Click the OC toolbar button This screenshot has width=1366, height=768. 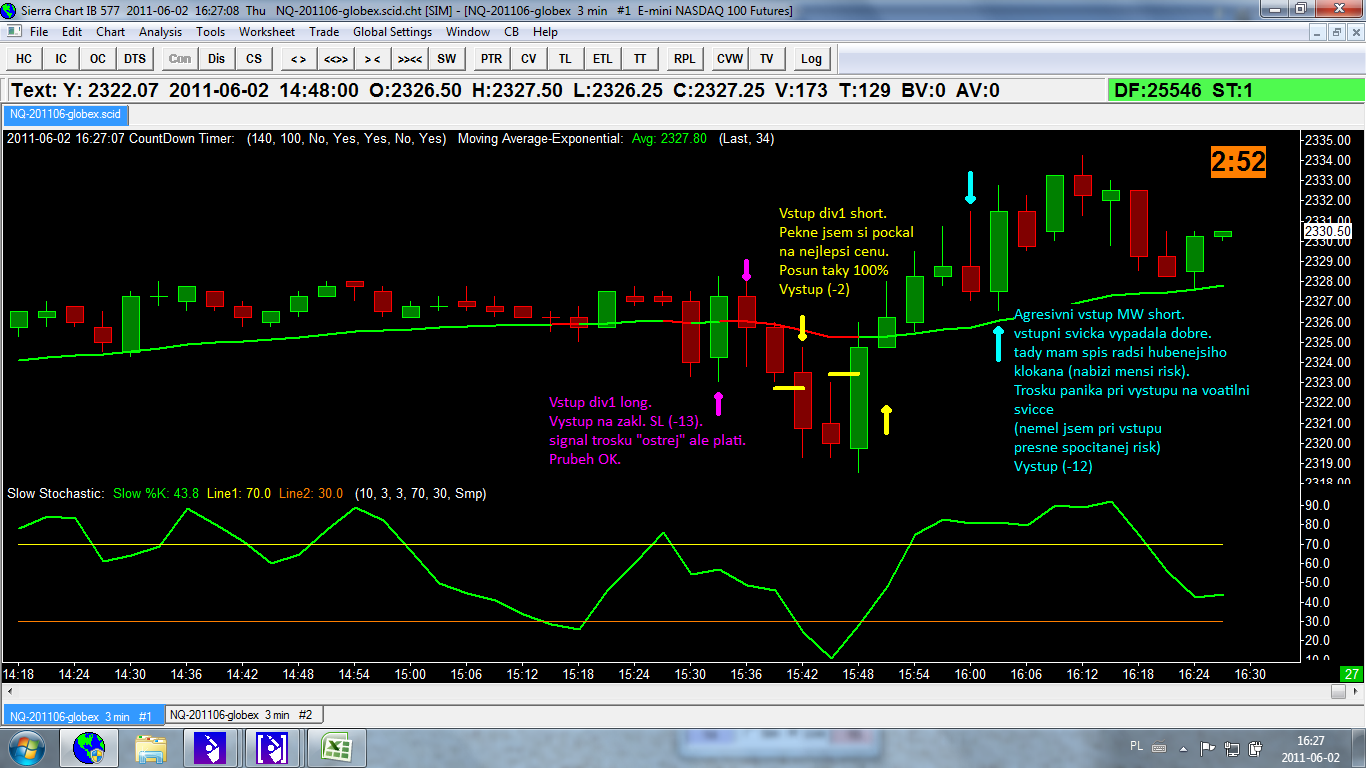(98, 59)
